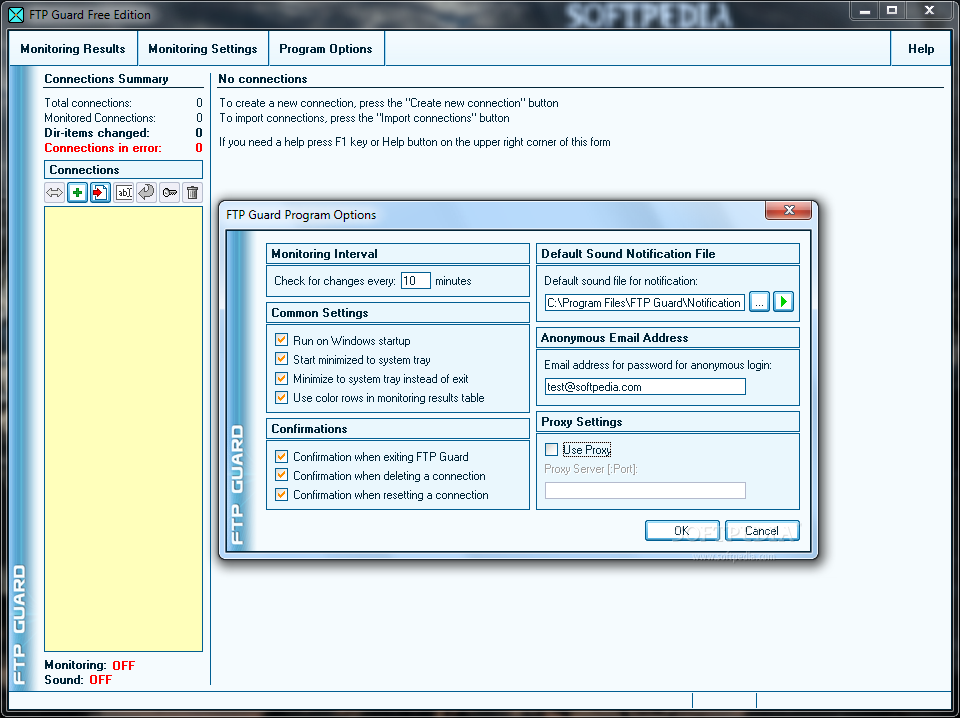Click 'Dir-items changed:' label
The width and height of the screenshot is (960, 718).
[97, 133]
